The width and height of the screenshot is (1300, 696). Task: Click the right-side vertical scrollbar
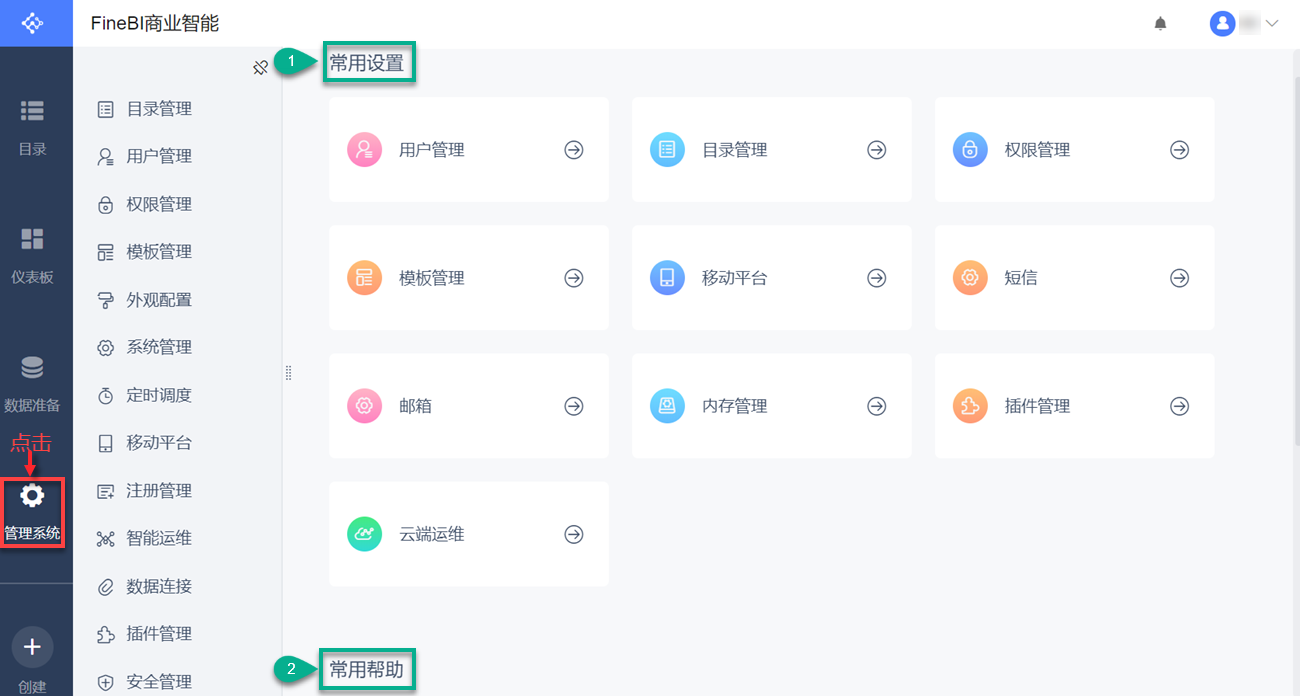coord(1296,250)
